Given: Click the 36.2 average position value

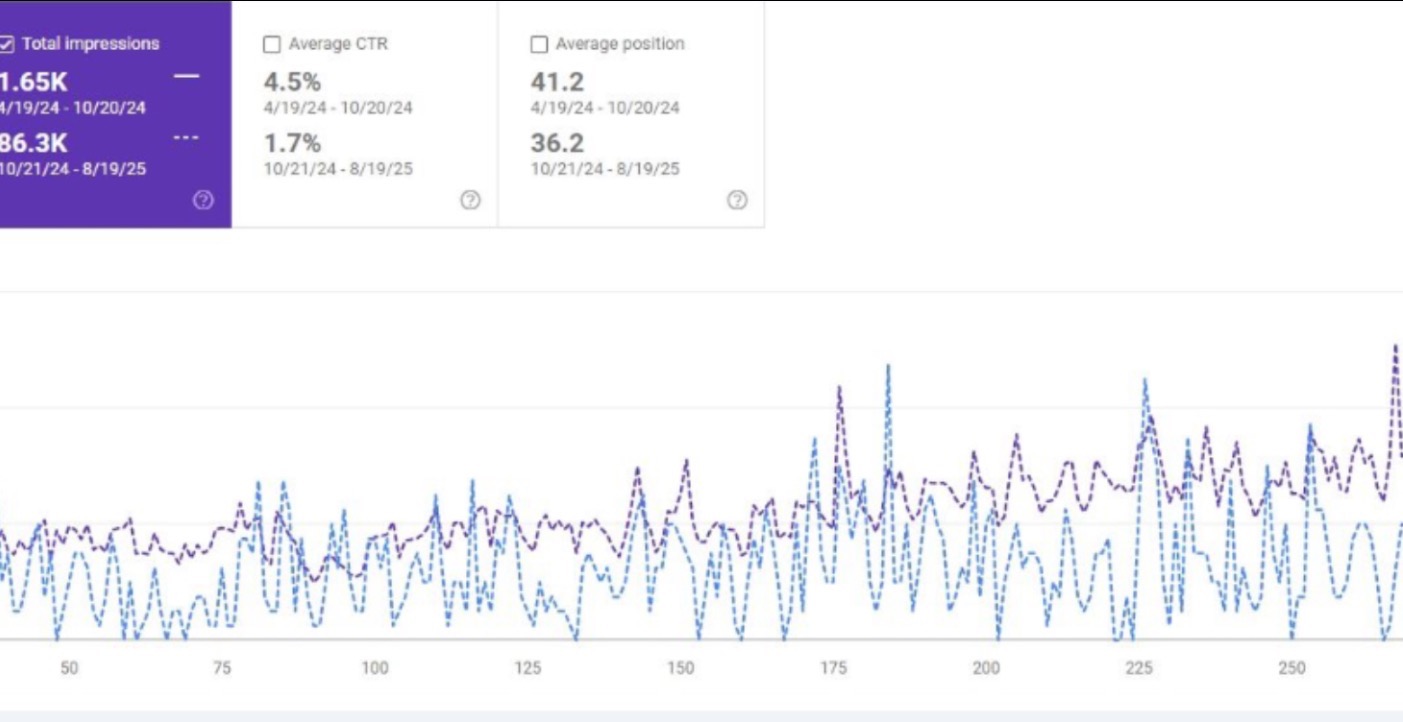Looking at the screenshot, I should [557, 143].
